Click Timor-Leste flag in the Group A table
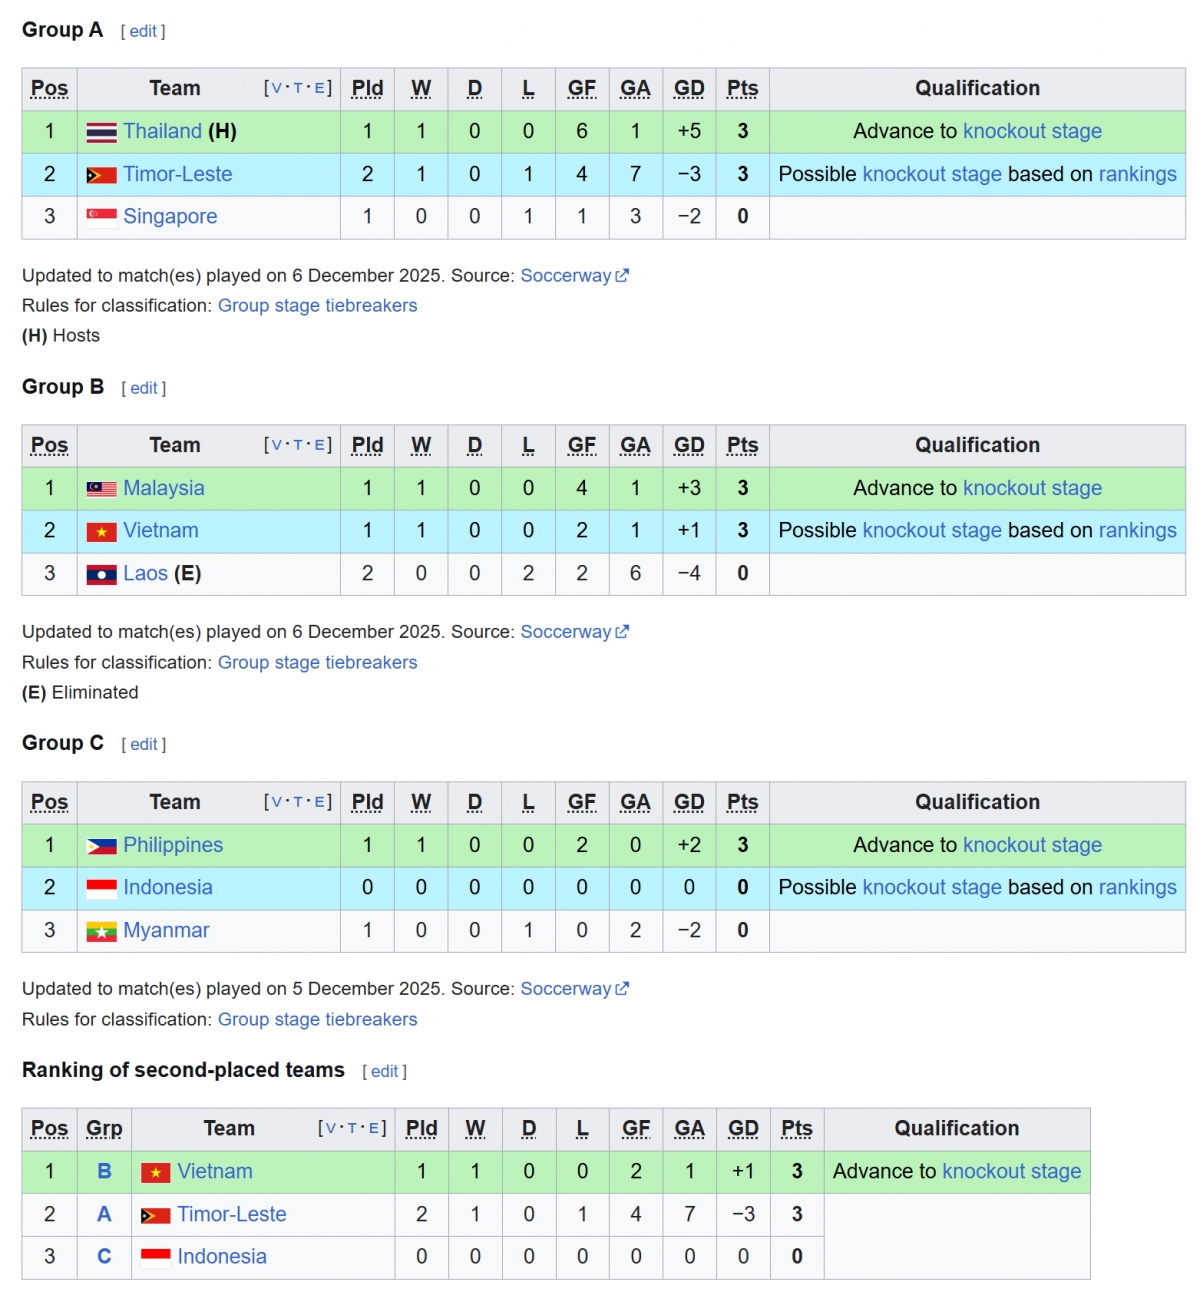This screenshot has width=1200, height=1295. [x=101, y=175]
